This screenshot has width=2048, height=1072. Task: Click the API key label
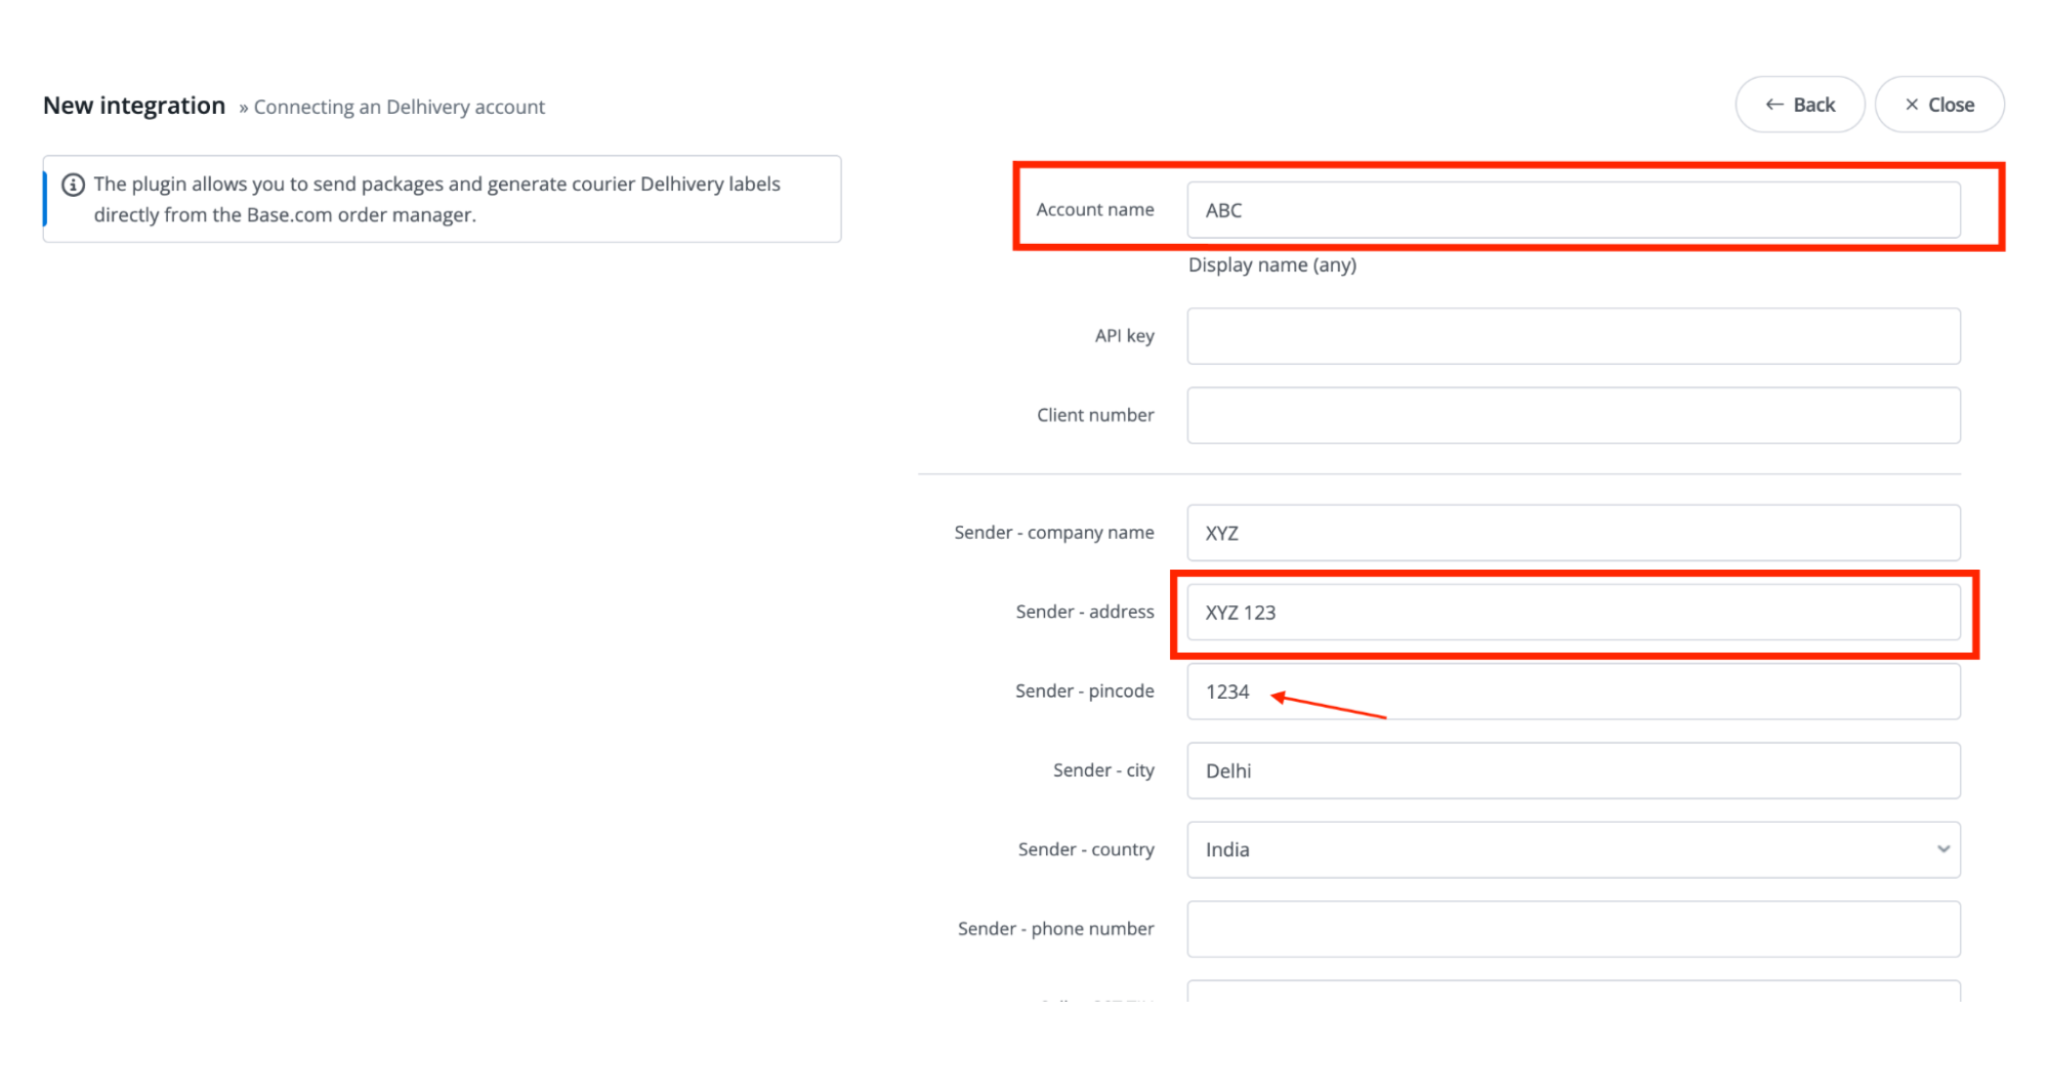(x=1123, y=336)
